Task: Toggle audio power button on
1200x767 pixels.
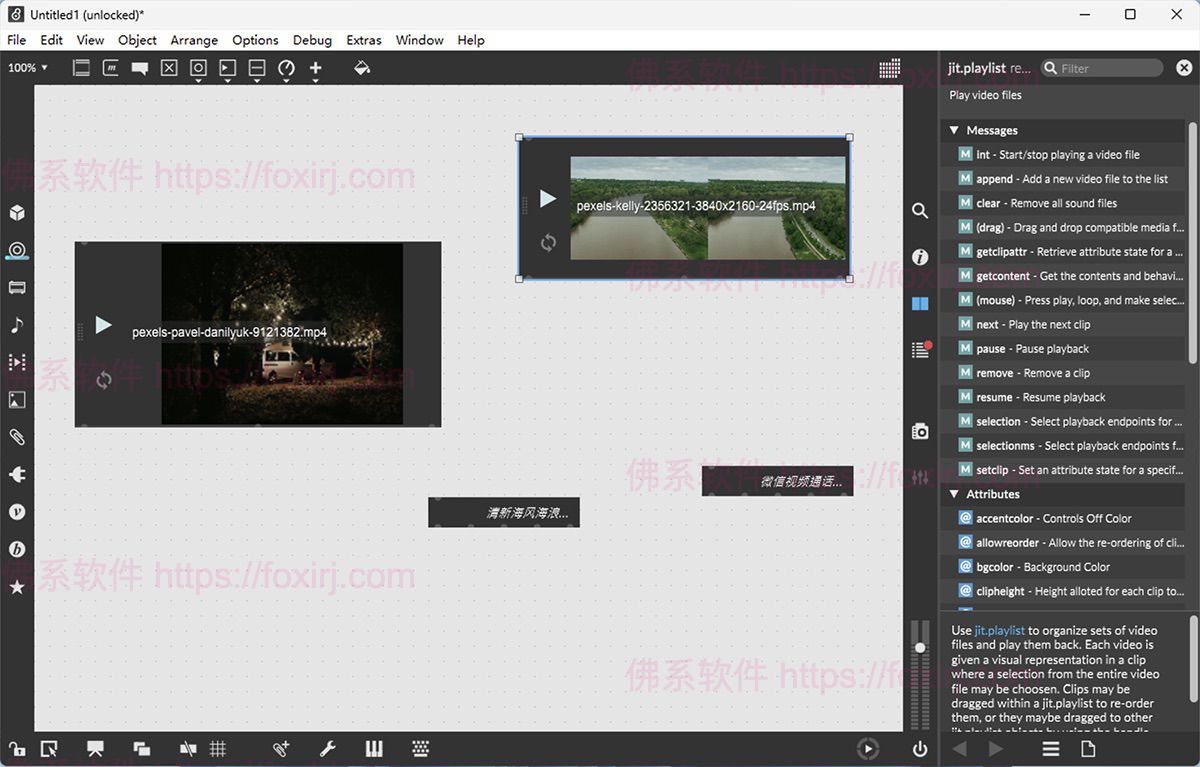Action: pos(920,749)
